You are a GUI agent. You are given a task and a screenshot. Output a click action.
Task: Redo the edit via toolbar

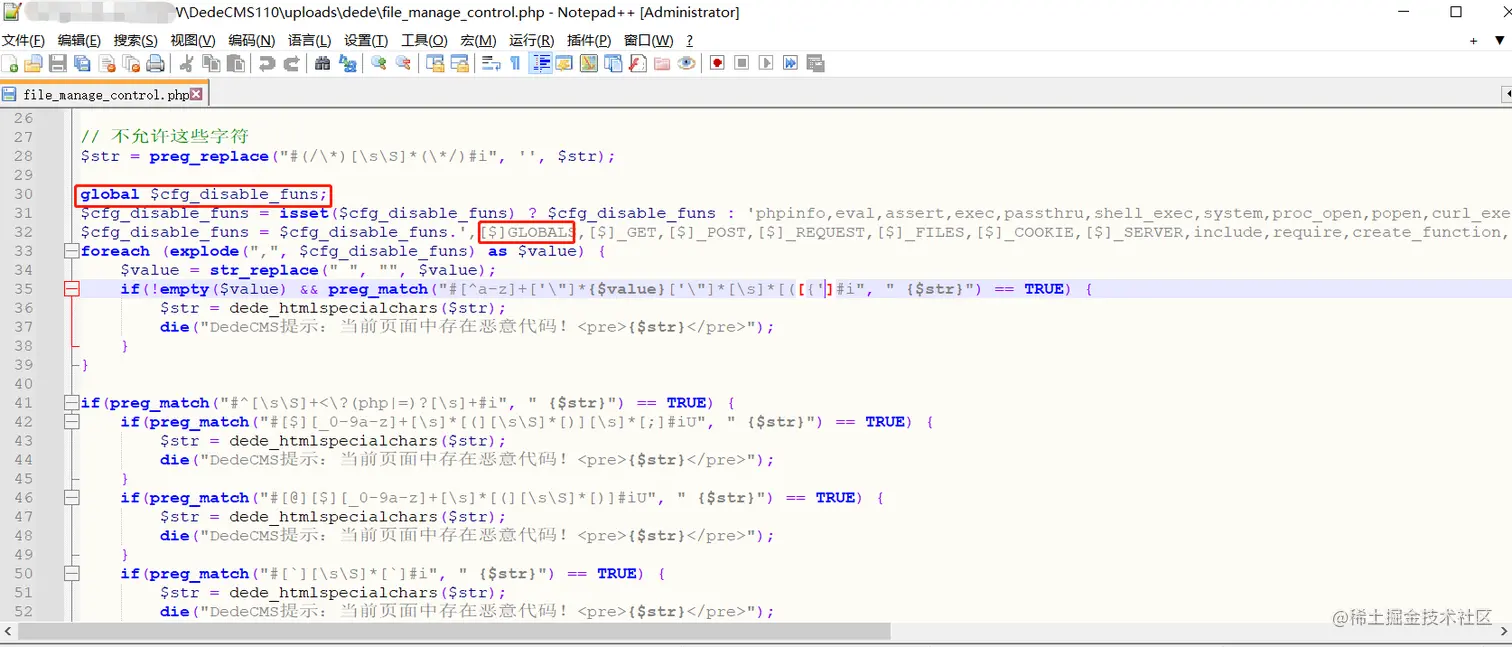tap(292, 63)
